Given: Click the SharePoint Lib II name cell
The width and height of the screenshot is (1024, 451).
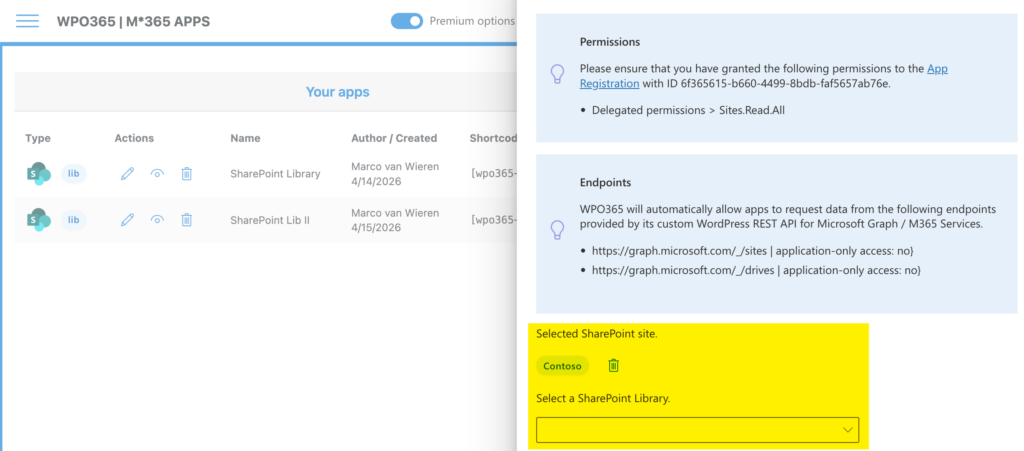Looking at the screenshot, I should pyautogui.click(x=270, y=220).
